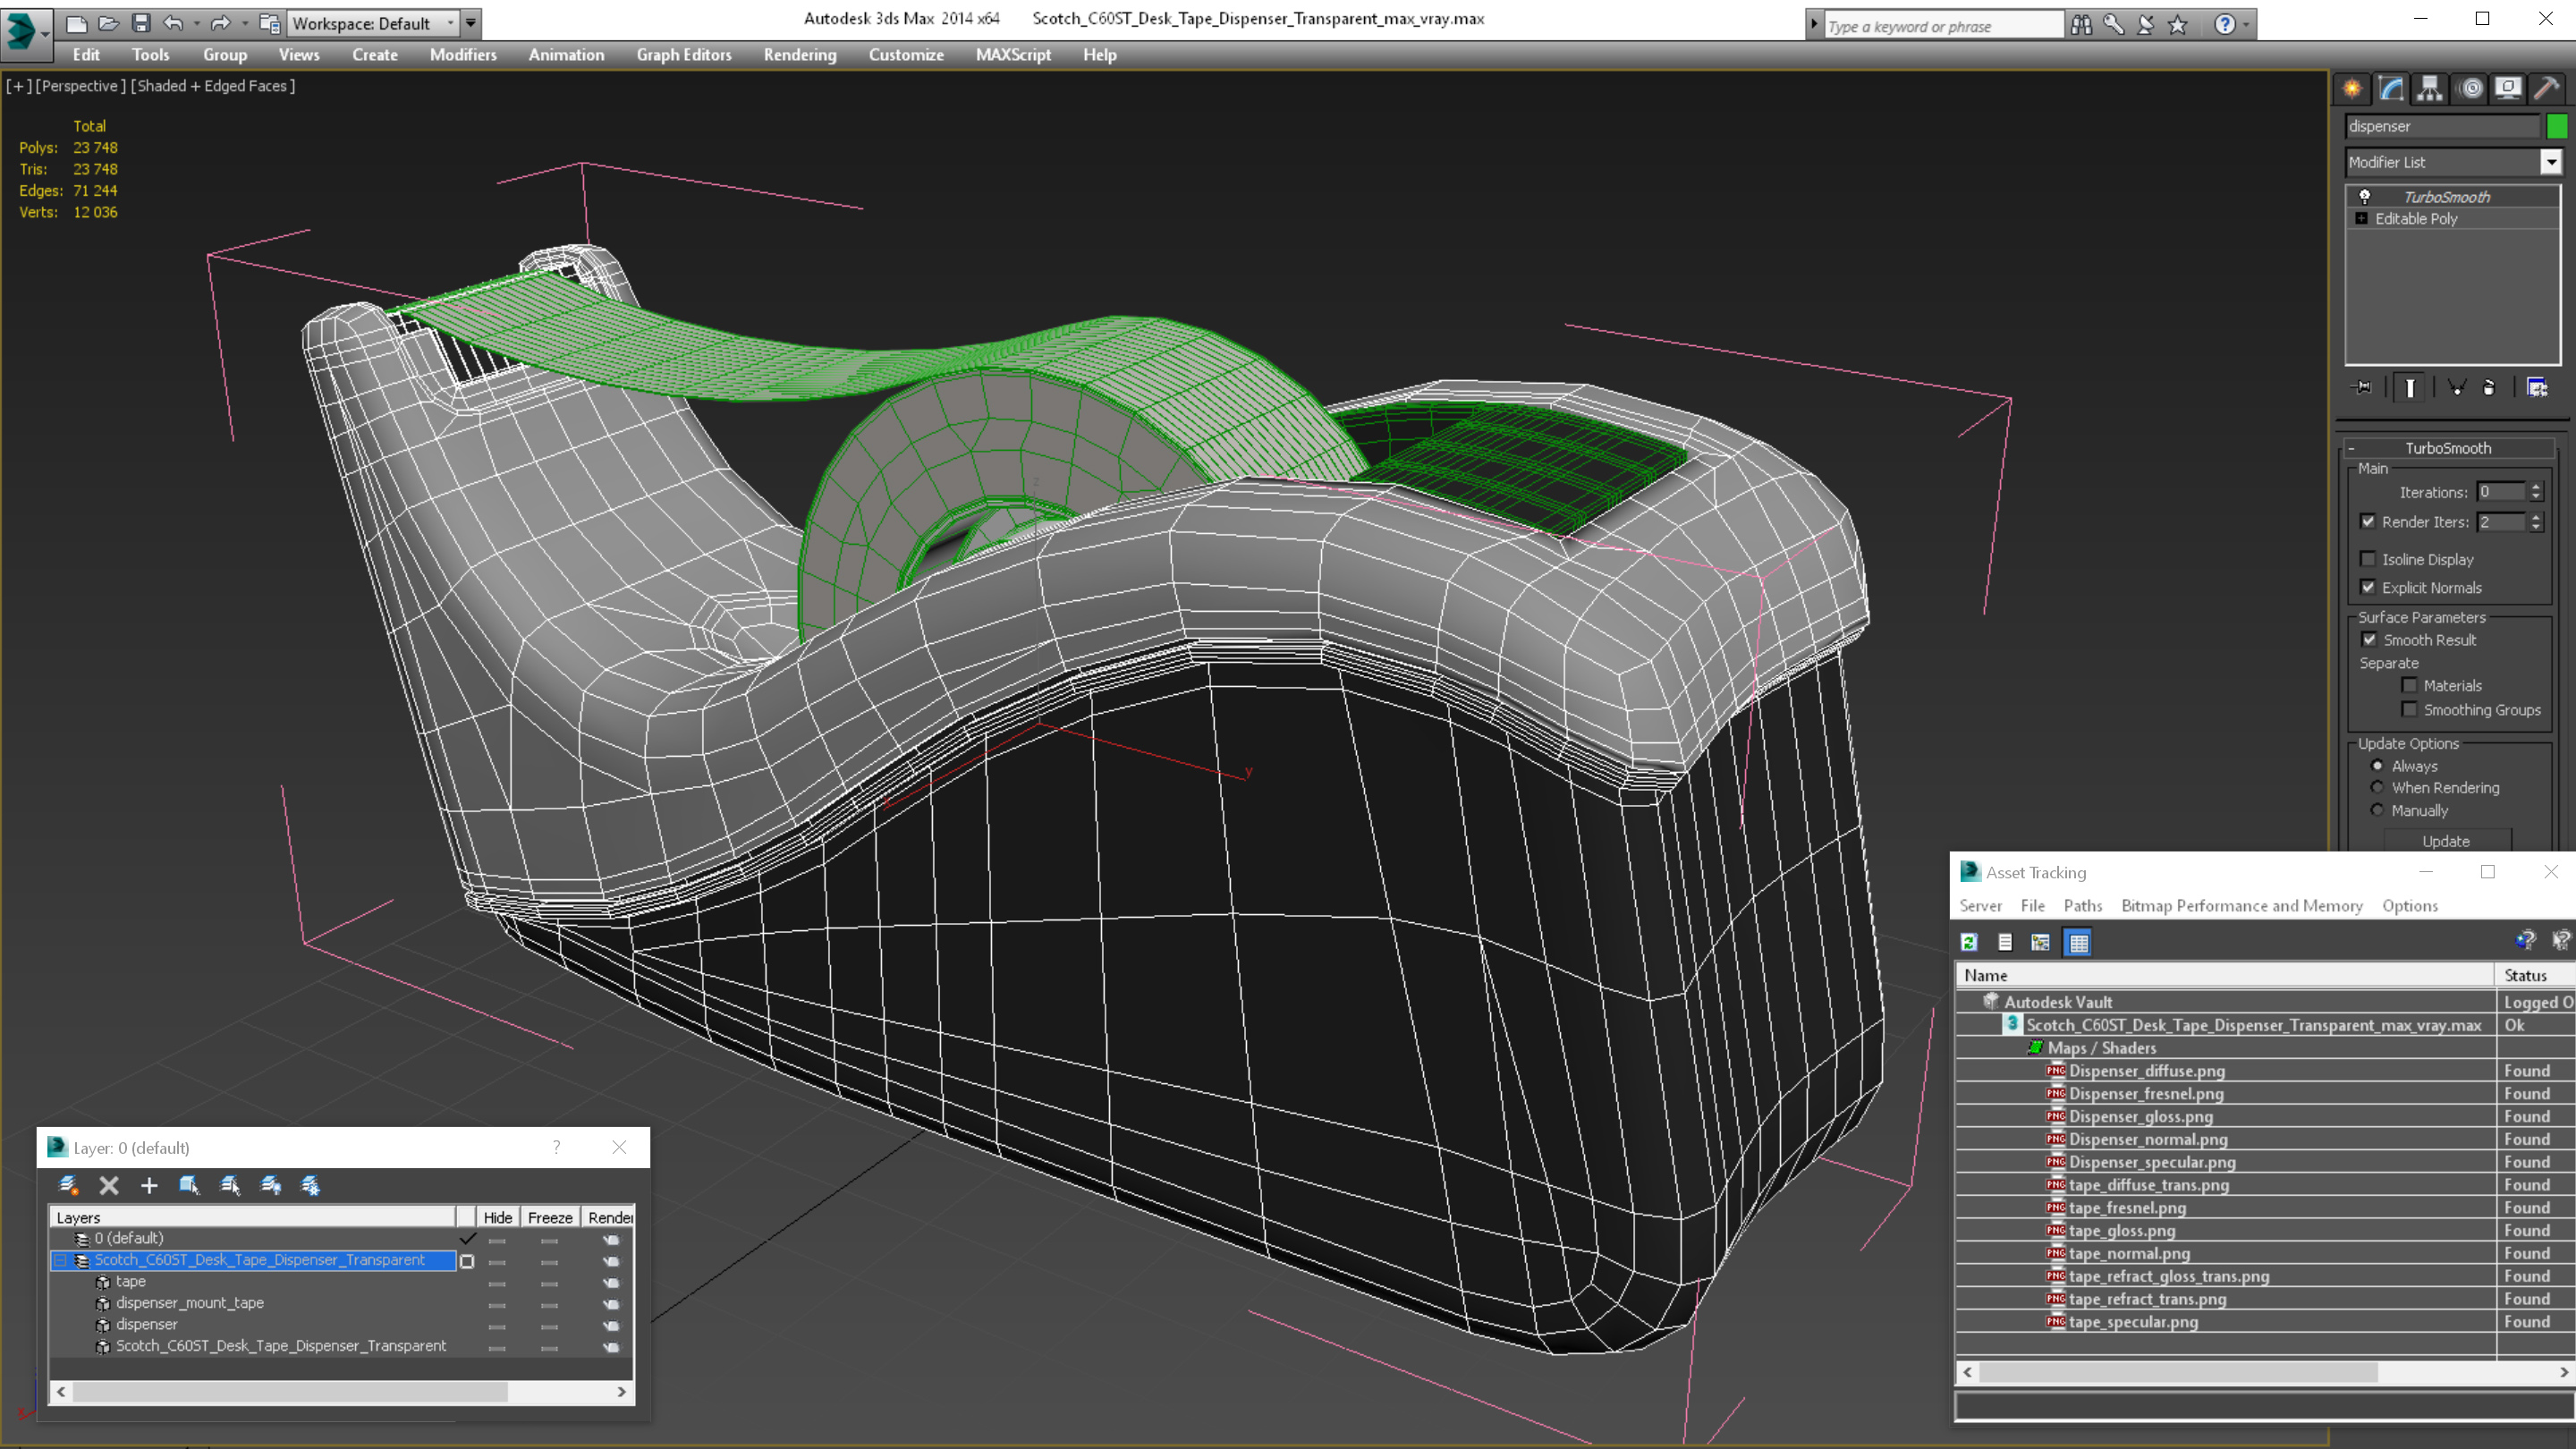Select the dispenser_mount_tape layer item
This screenshot has height=1449, width=2576.
190,1303
